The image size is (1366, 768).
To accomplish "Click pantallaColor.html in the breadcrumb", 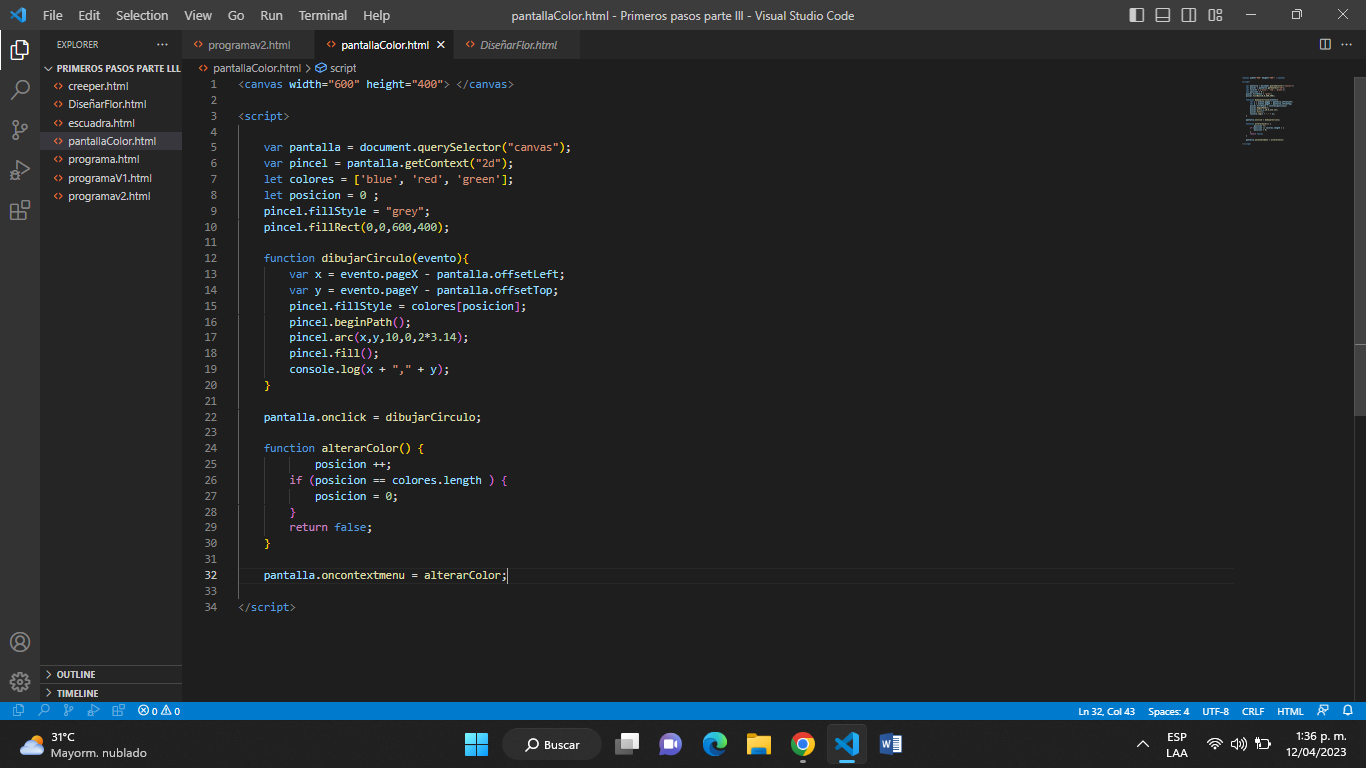I will 256,68.
